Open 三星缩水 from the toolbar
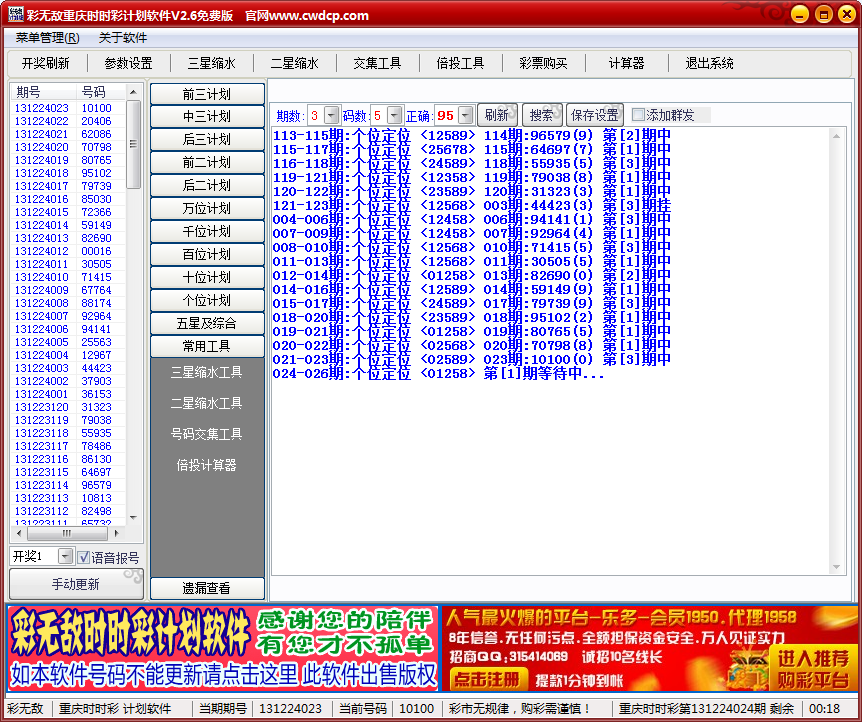Viewport: 862px width, 722px height. [212, 63]
